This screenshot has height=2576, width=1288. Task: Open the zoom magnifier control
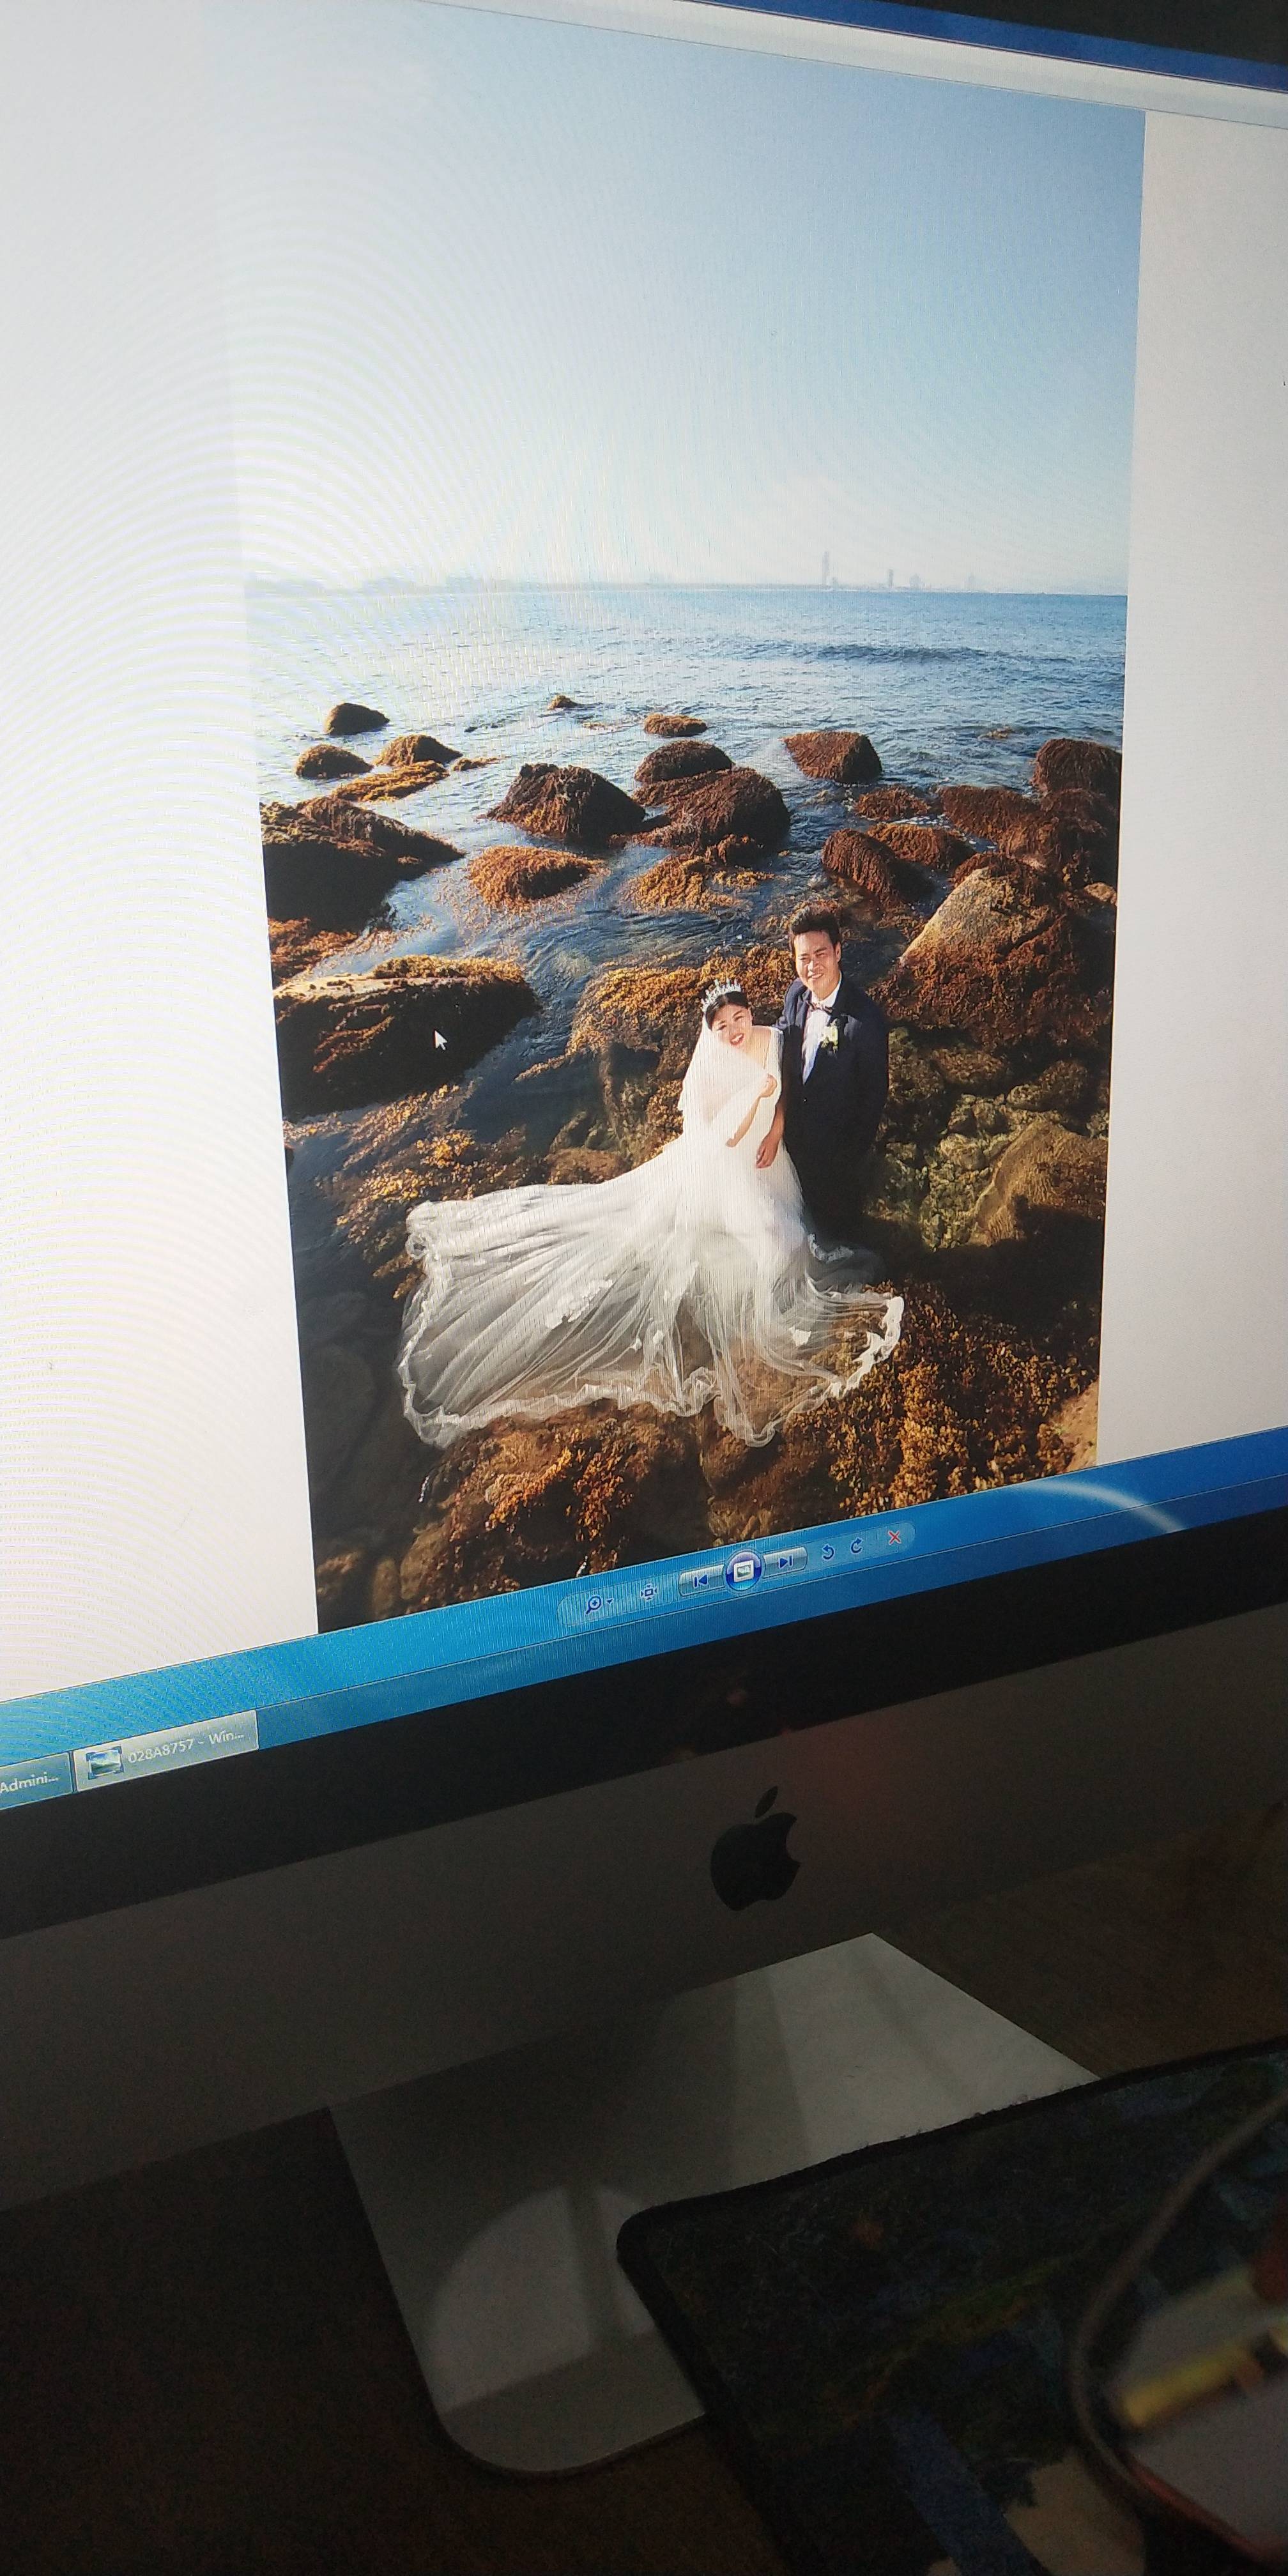coord(595,1604)
